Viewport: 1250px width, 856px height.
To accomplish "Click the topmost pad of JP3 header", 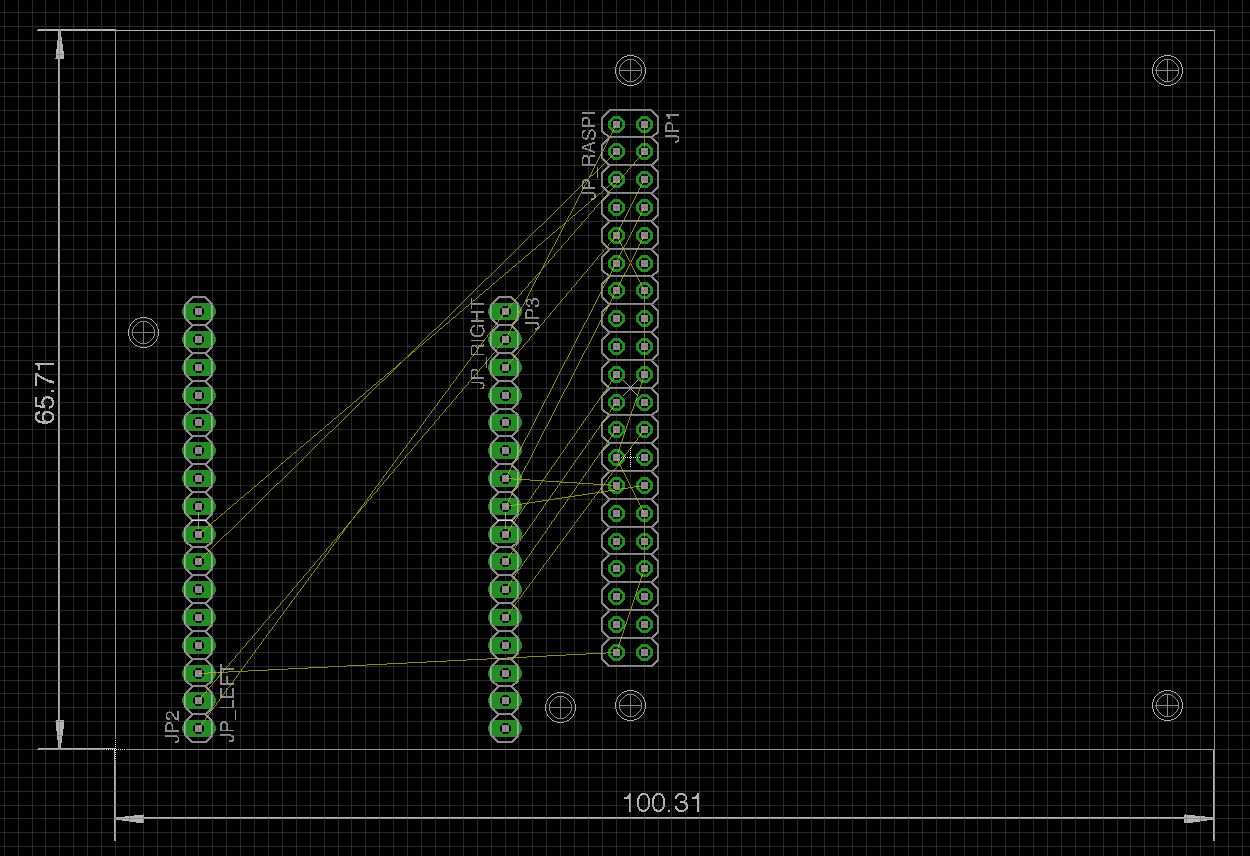I will tap(505, 312).
